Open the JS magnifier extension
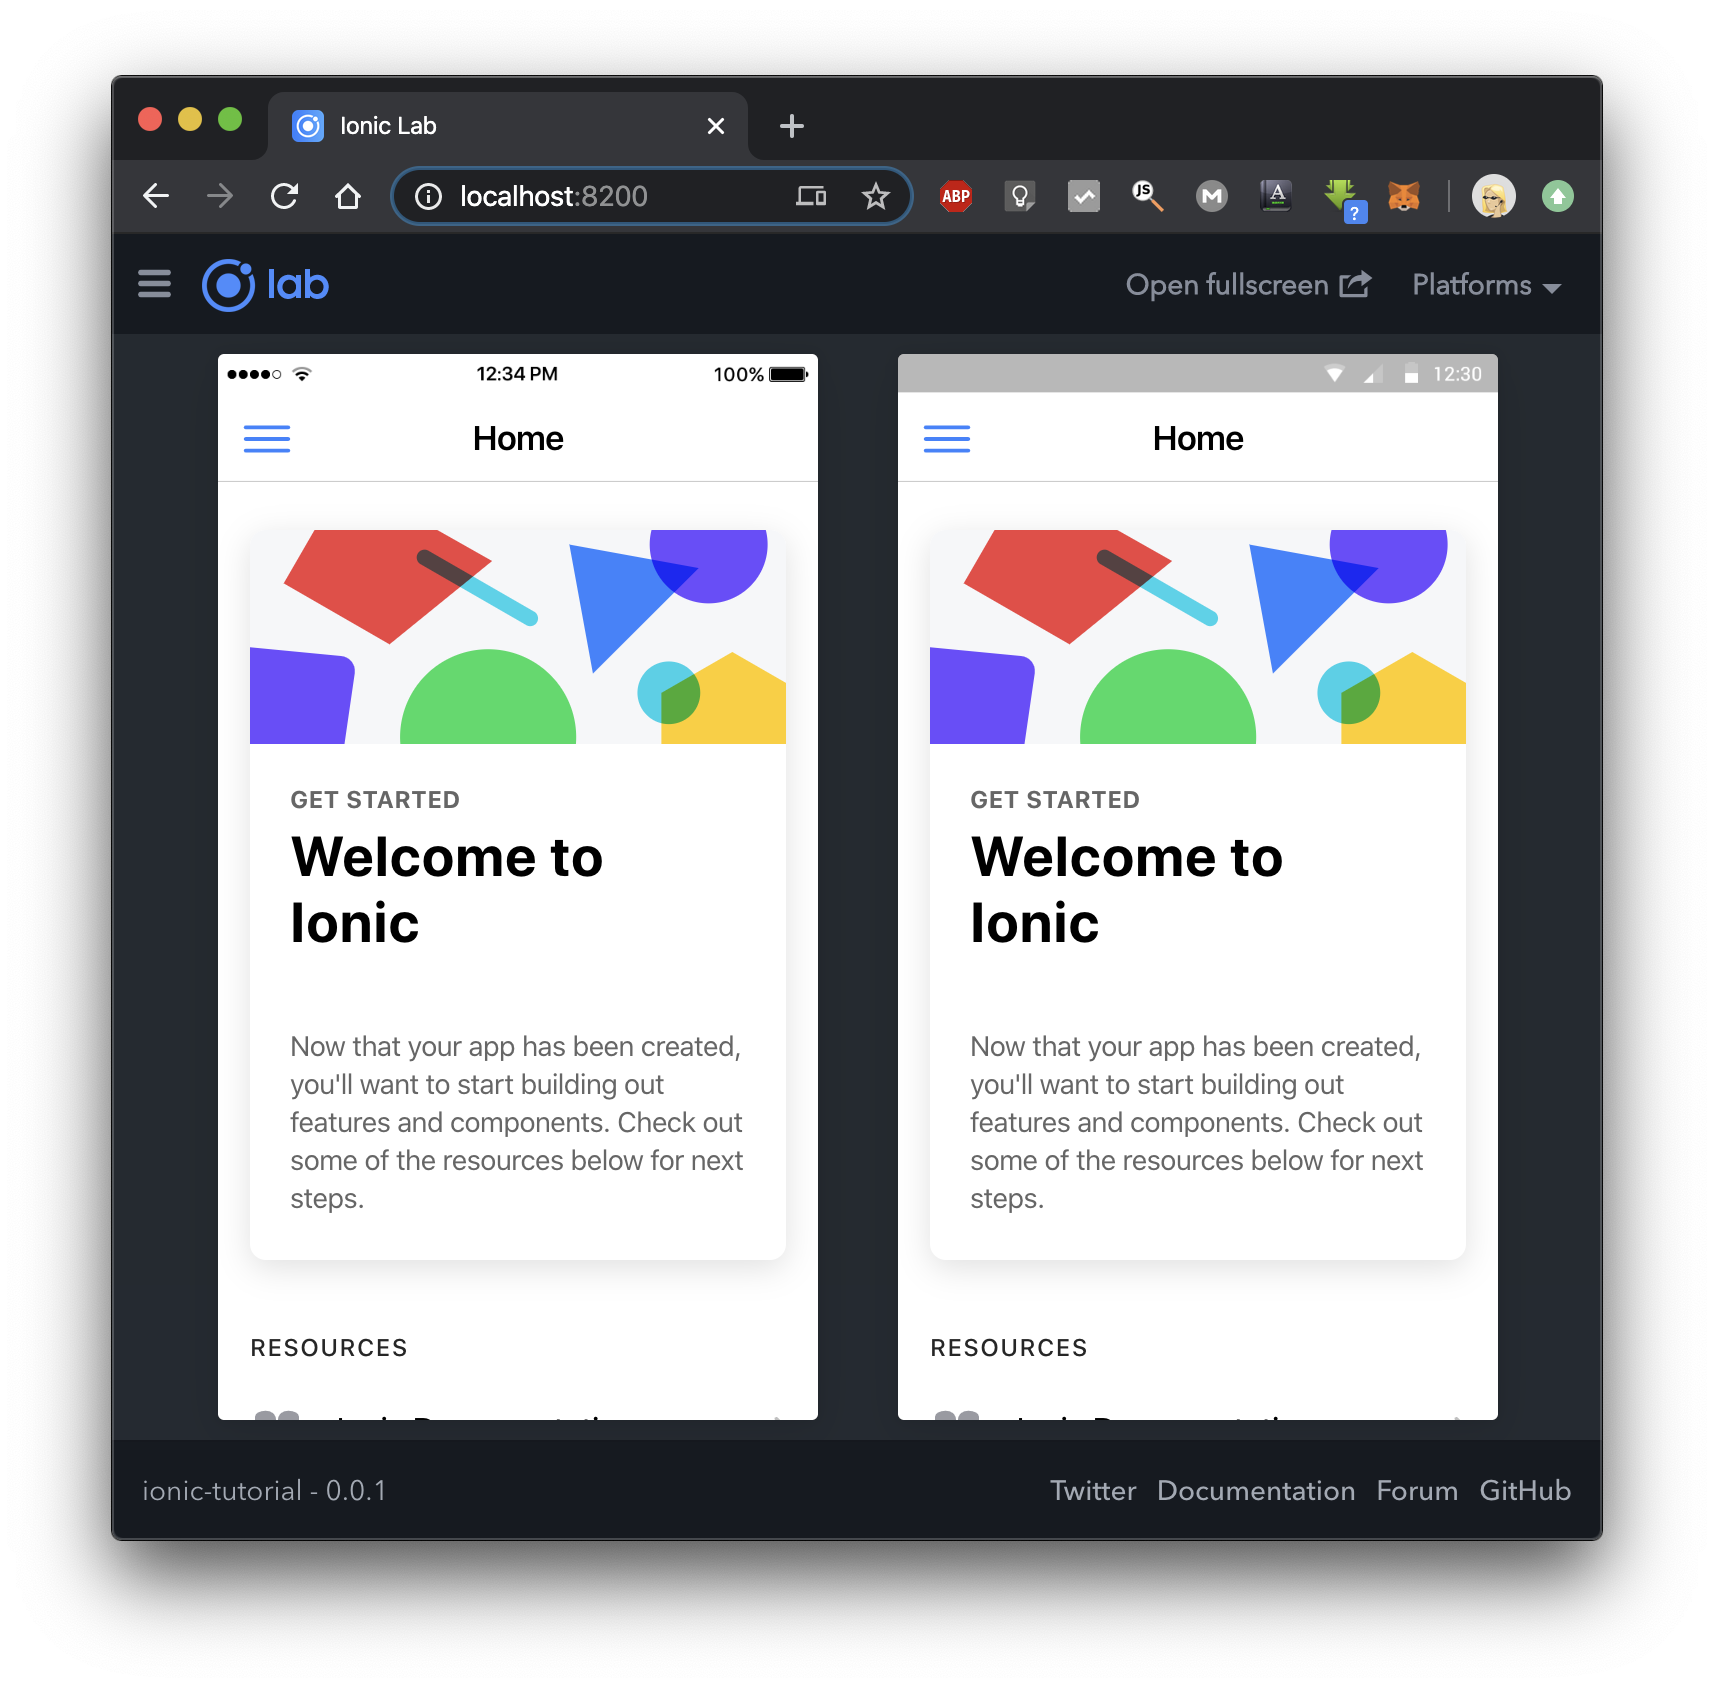The width and height of the screenshot is (1714, 1688). [x=1148, y=196]
